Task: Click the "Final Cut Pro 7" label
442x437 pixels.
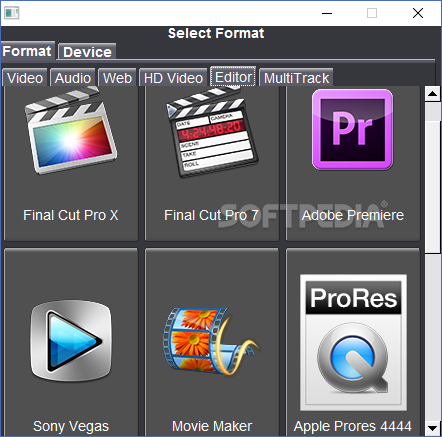Action: (211, 215)
